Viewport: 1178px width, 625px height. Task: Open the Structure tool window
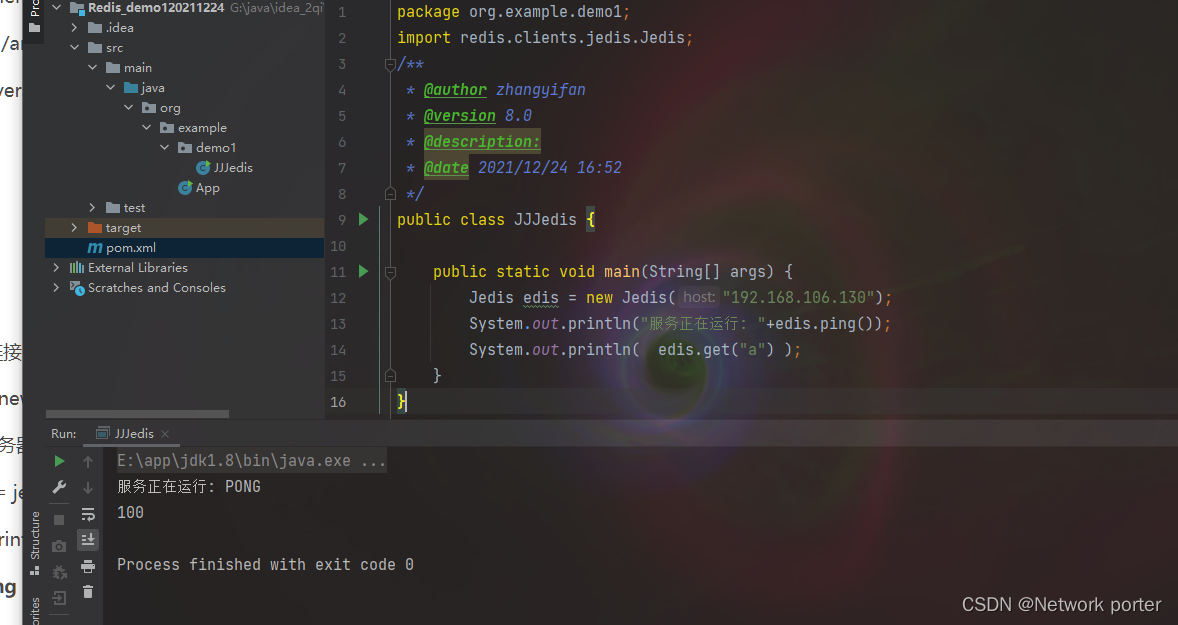[35, 542]
